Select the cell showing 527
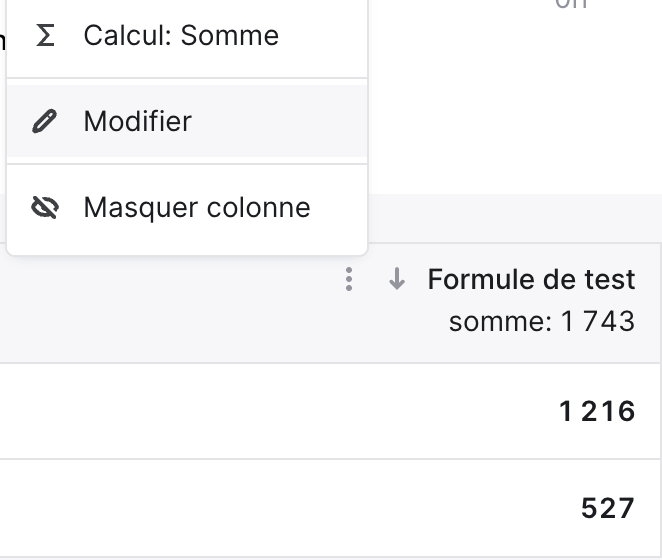 point(608,508)
